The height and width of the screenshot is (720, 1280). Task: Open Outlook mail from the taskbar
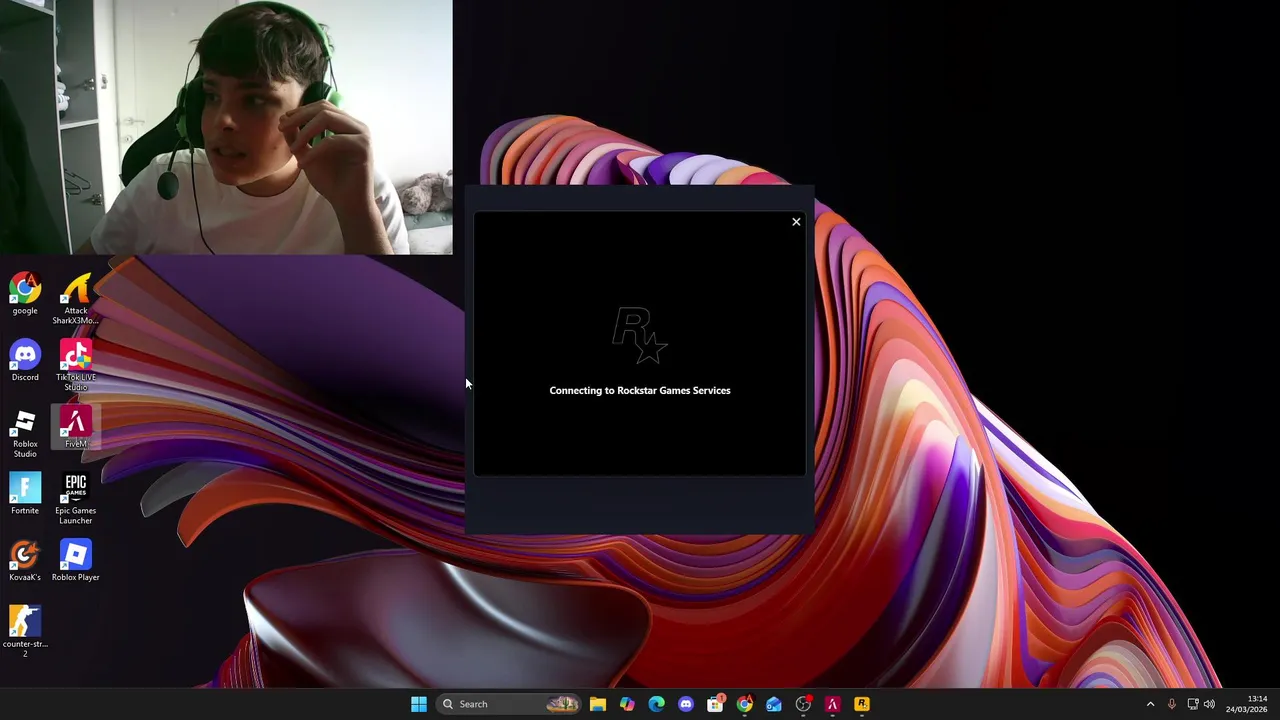pyautogui.click(x=774, y=704)
